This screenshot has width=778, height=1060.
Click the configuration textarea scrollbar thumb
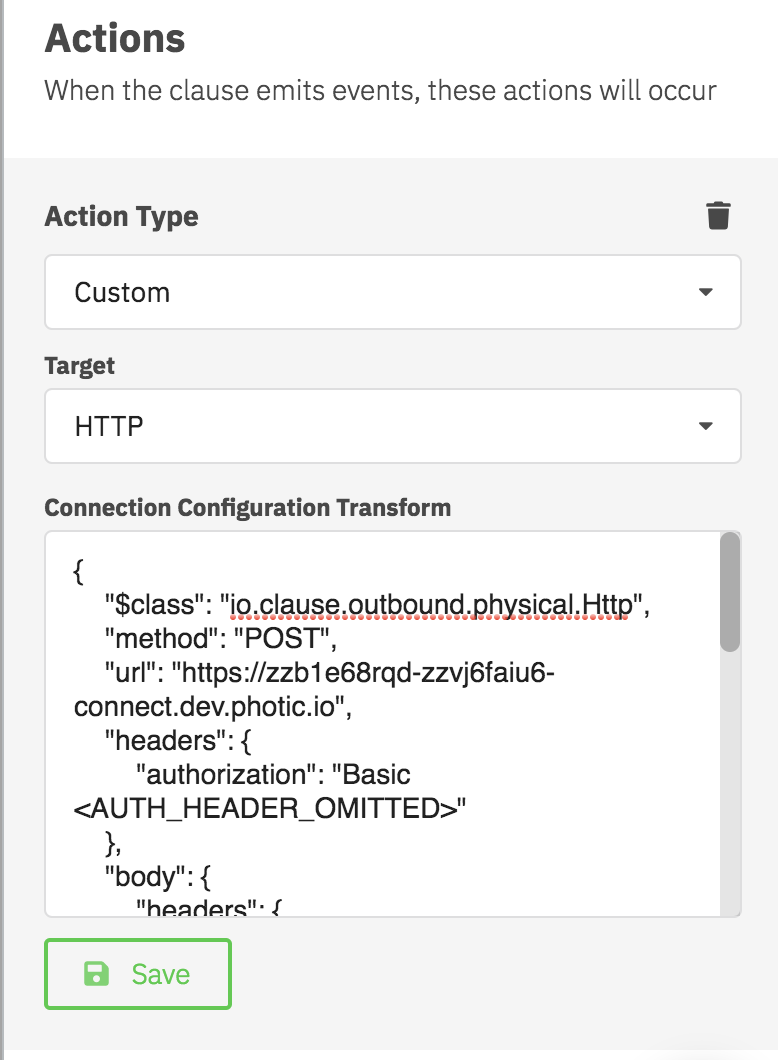(x=730, y=592)
